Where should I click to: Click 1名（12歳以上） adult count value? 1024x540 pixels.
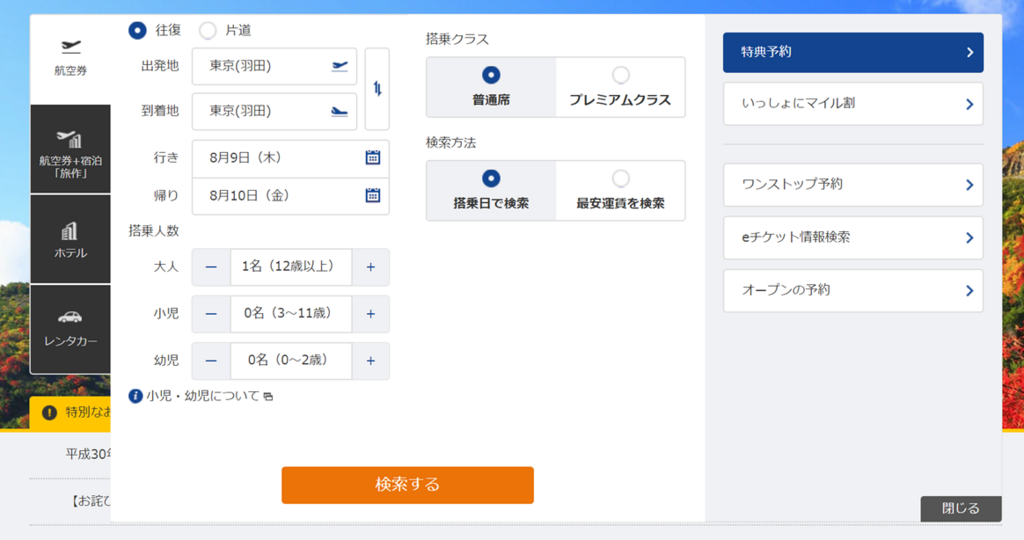[291, 267]
